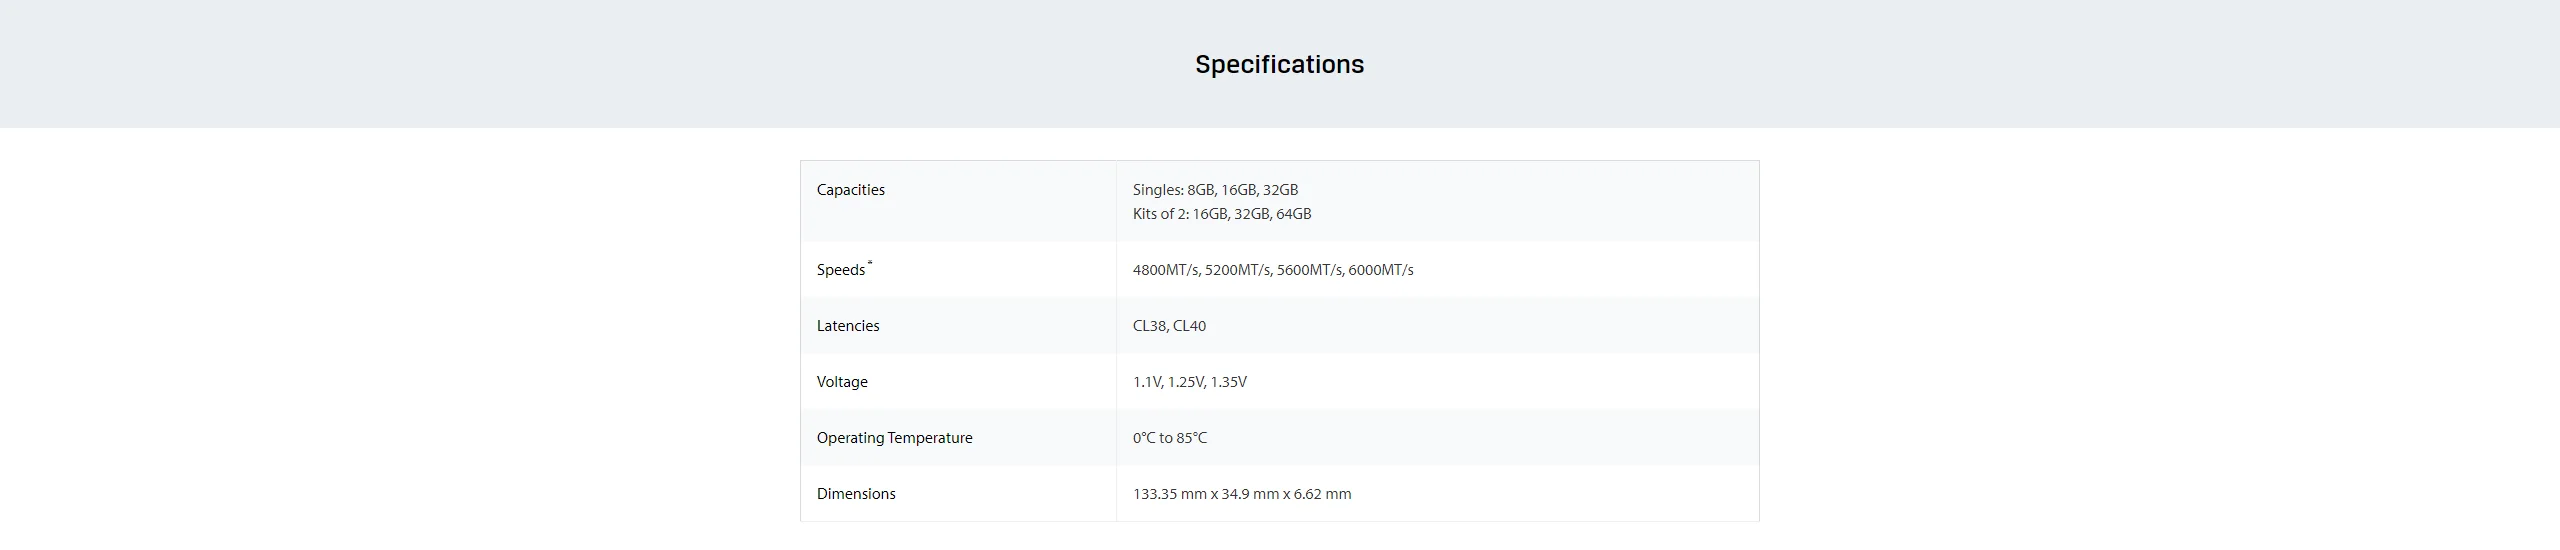Click the 133.35 mm dimensions value
Image resolution: width=2560 pixels, height=550 pixels.
click(x=1241, y=494)
